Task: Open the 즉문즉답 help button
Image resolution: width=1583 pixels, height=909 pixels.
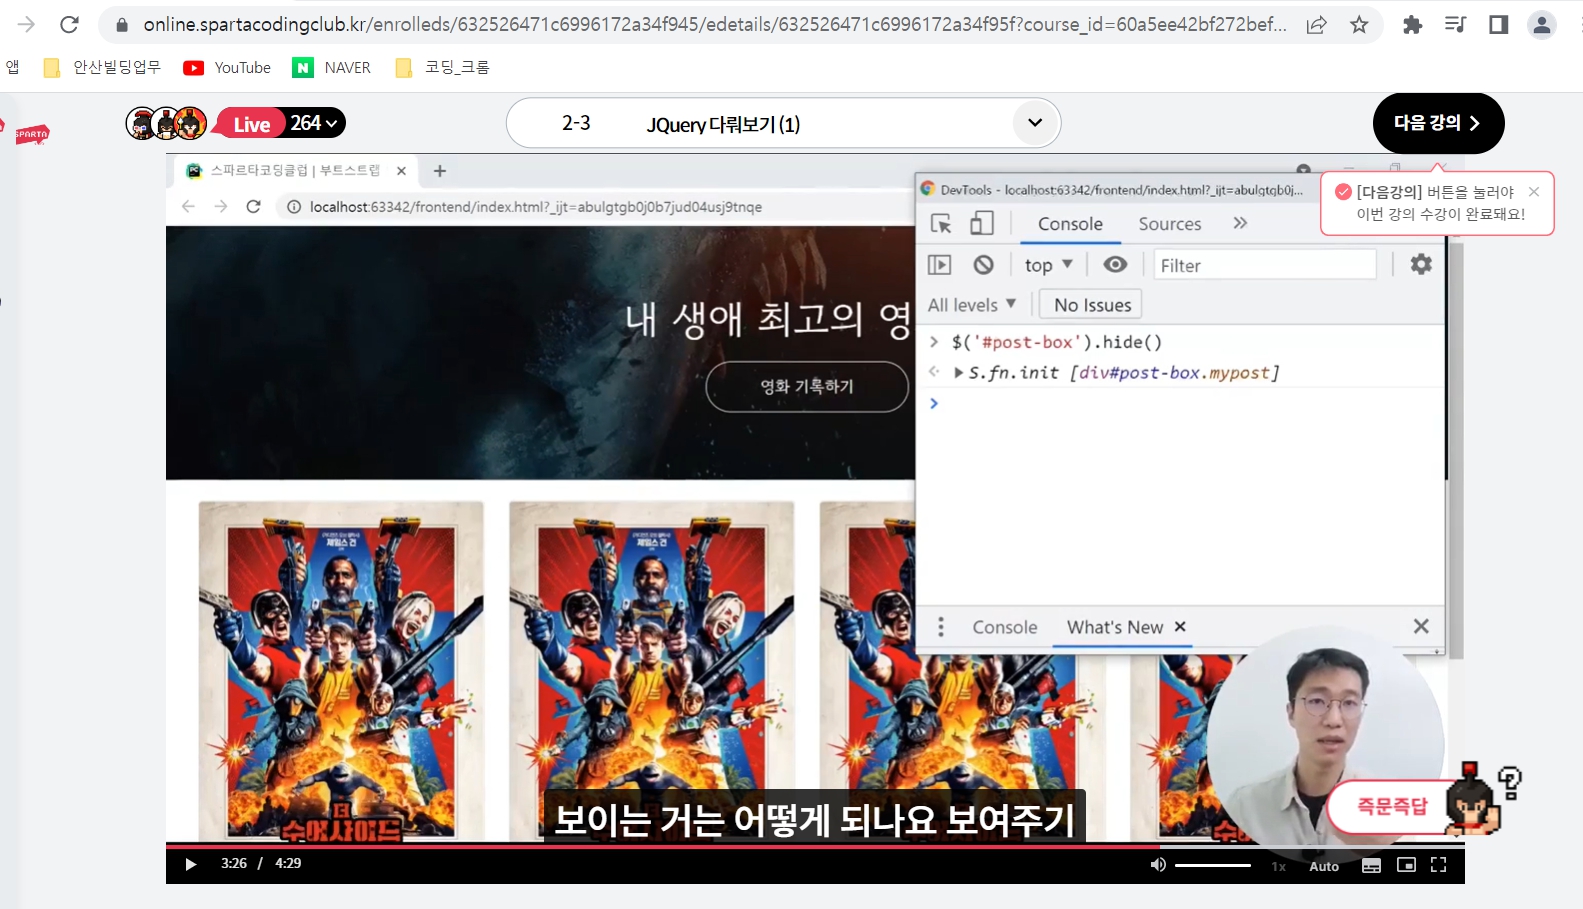Action: tap(1391, 806)
